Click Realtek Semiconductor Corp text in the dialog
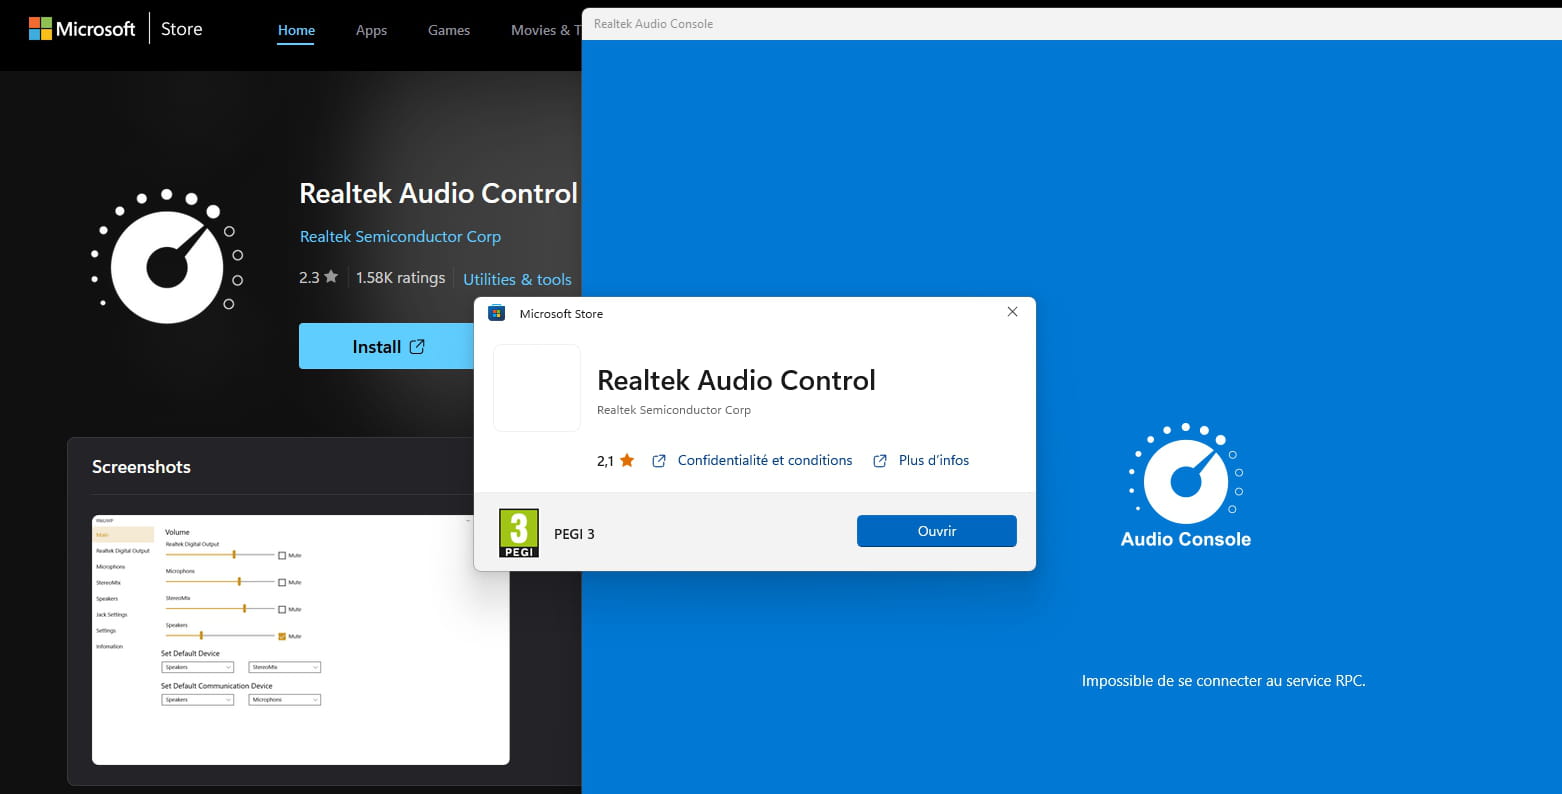Screen dimensions: 1562x794 click(x=674, y=410)
